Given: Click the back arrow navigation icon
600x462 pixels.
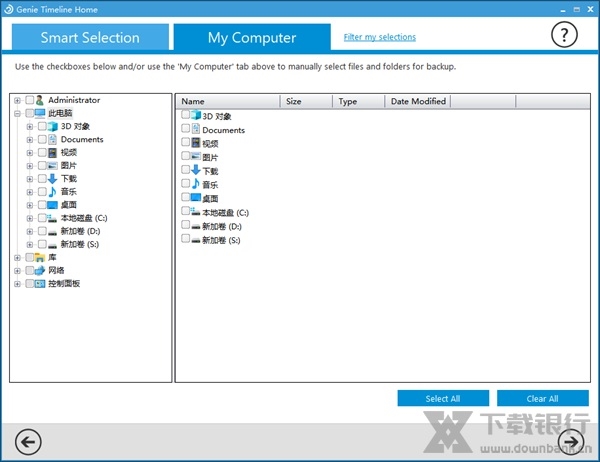Looking at the screenshot, I should pos(30,440).
